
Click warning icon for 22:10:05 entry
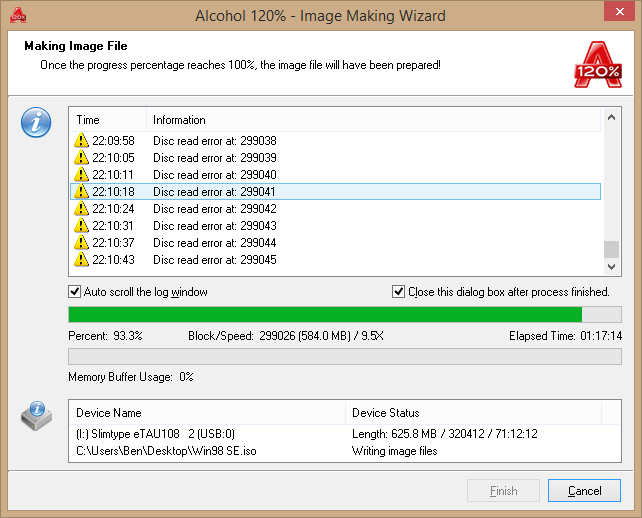pos(81,157)
